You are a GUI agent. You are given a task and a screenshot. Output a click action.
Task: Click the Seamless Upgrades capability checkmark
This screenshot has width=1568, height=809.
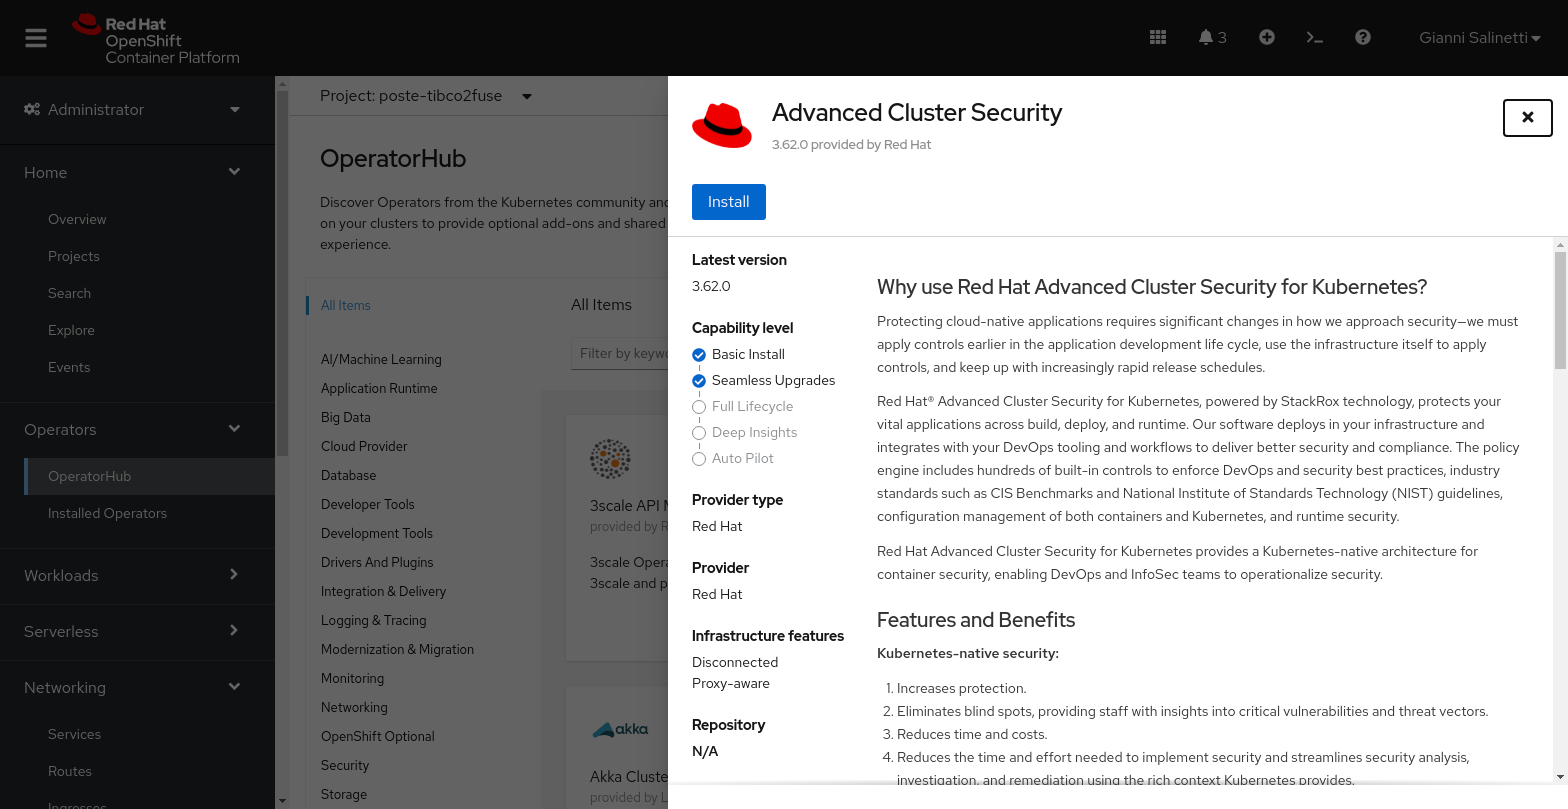[x=699, y=380]
